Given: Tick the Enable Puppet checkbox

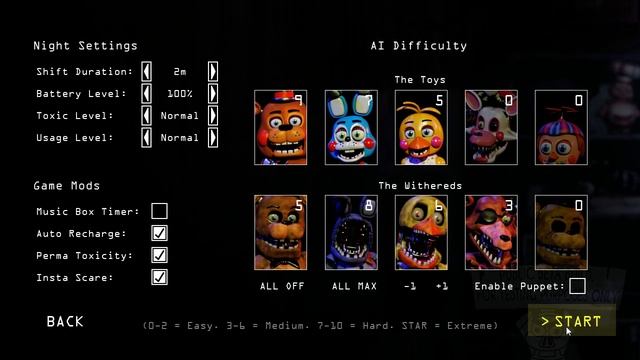Looking at the screenshot, I should coord(577,286).
